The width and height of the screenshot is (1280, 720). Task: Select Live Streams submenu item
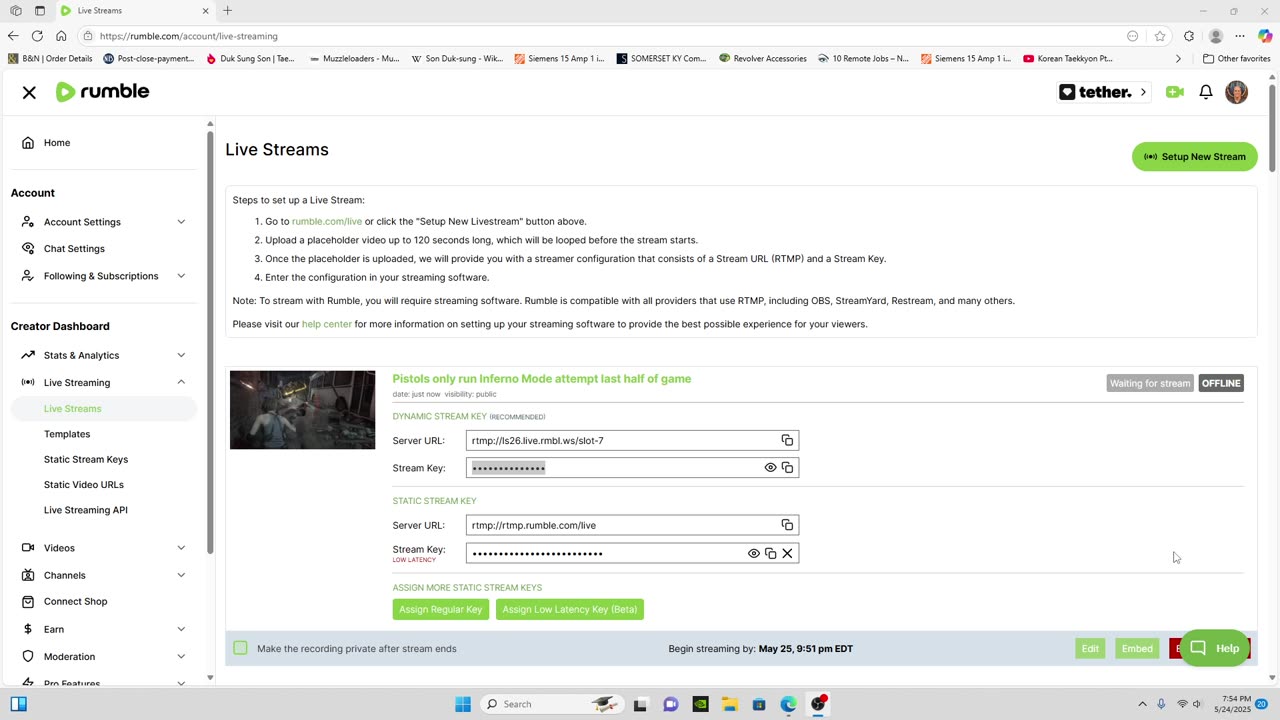73,409
